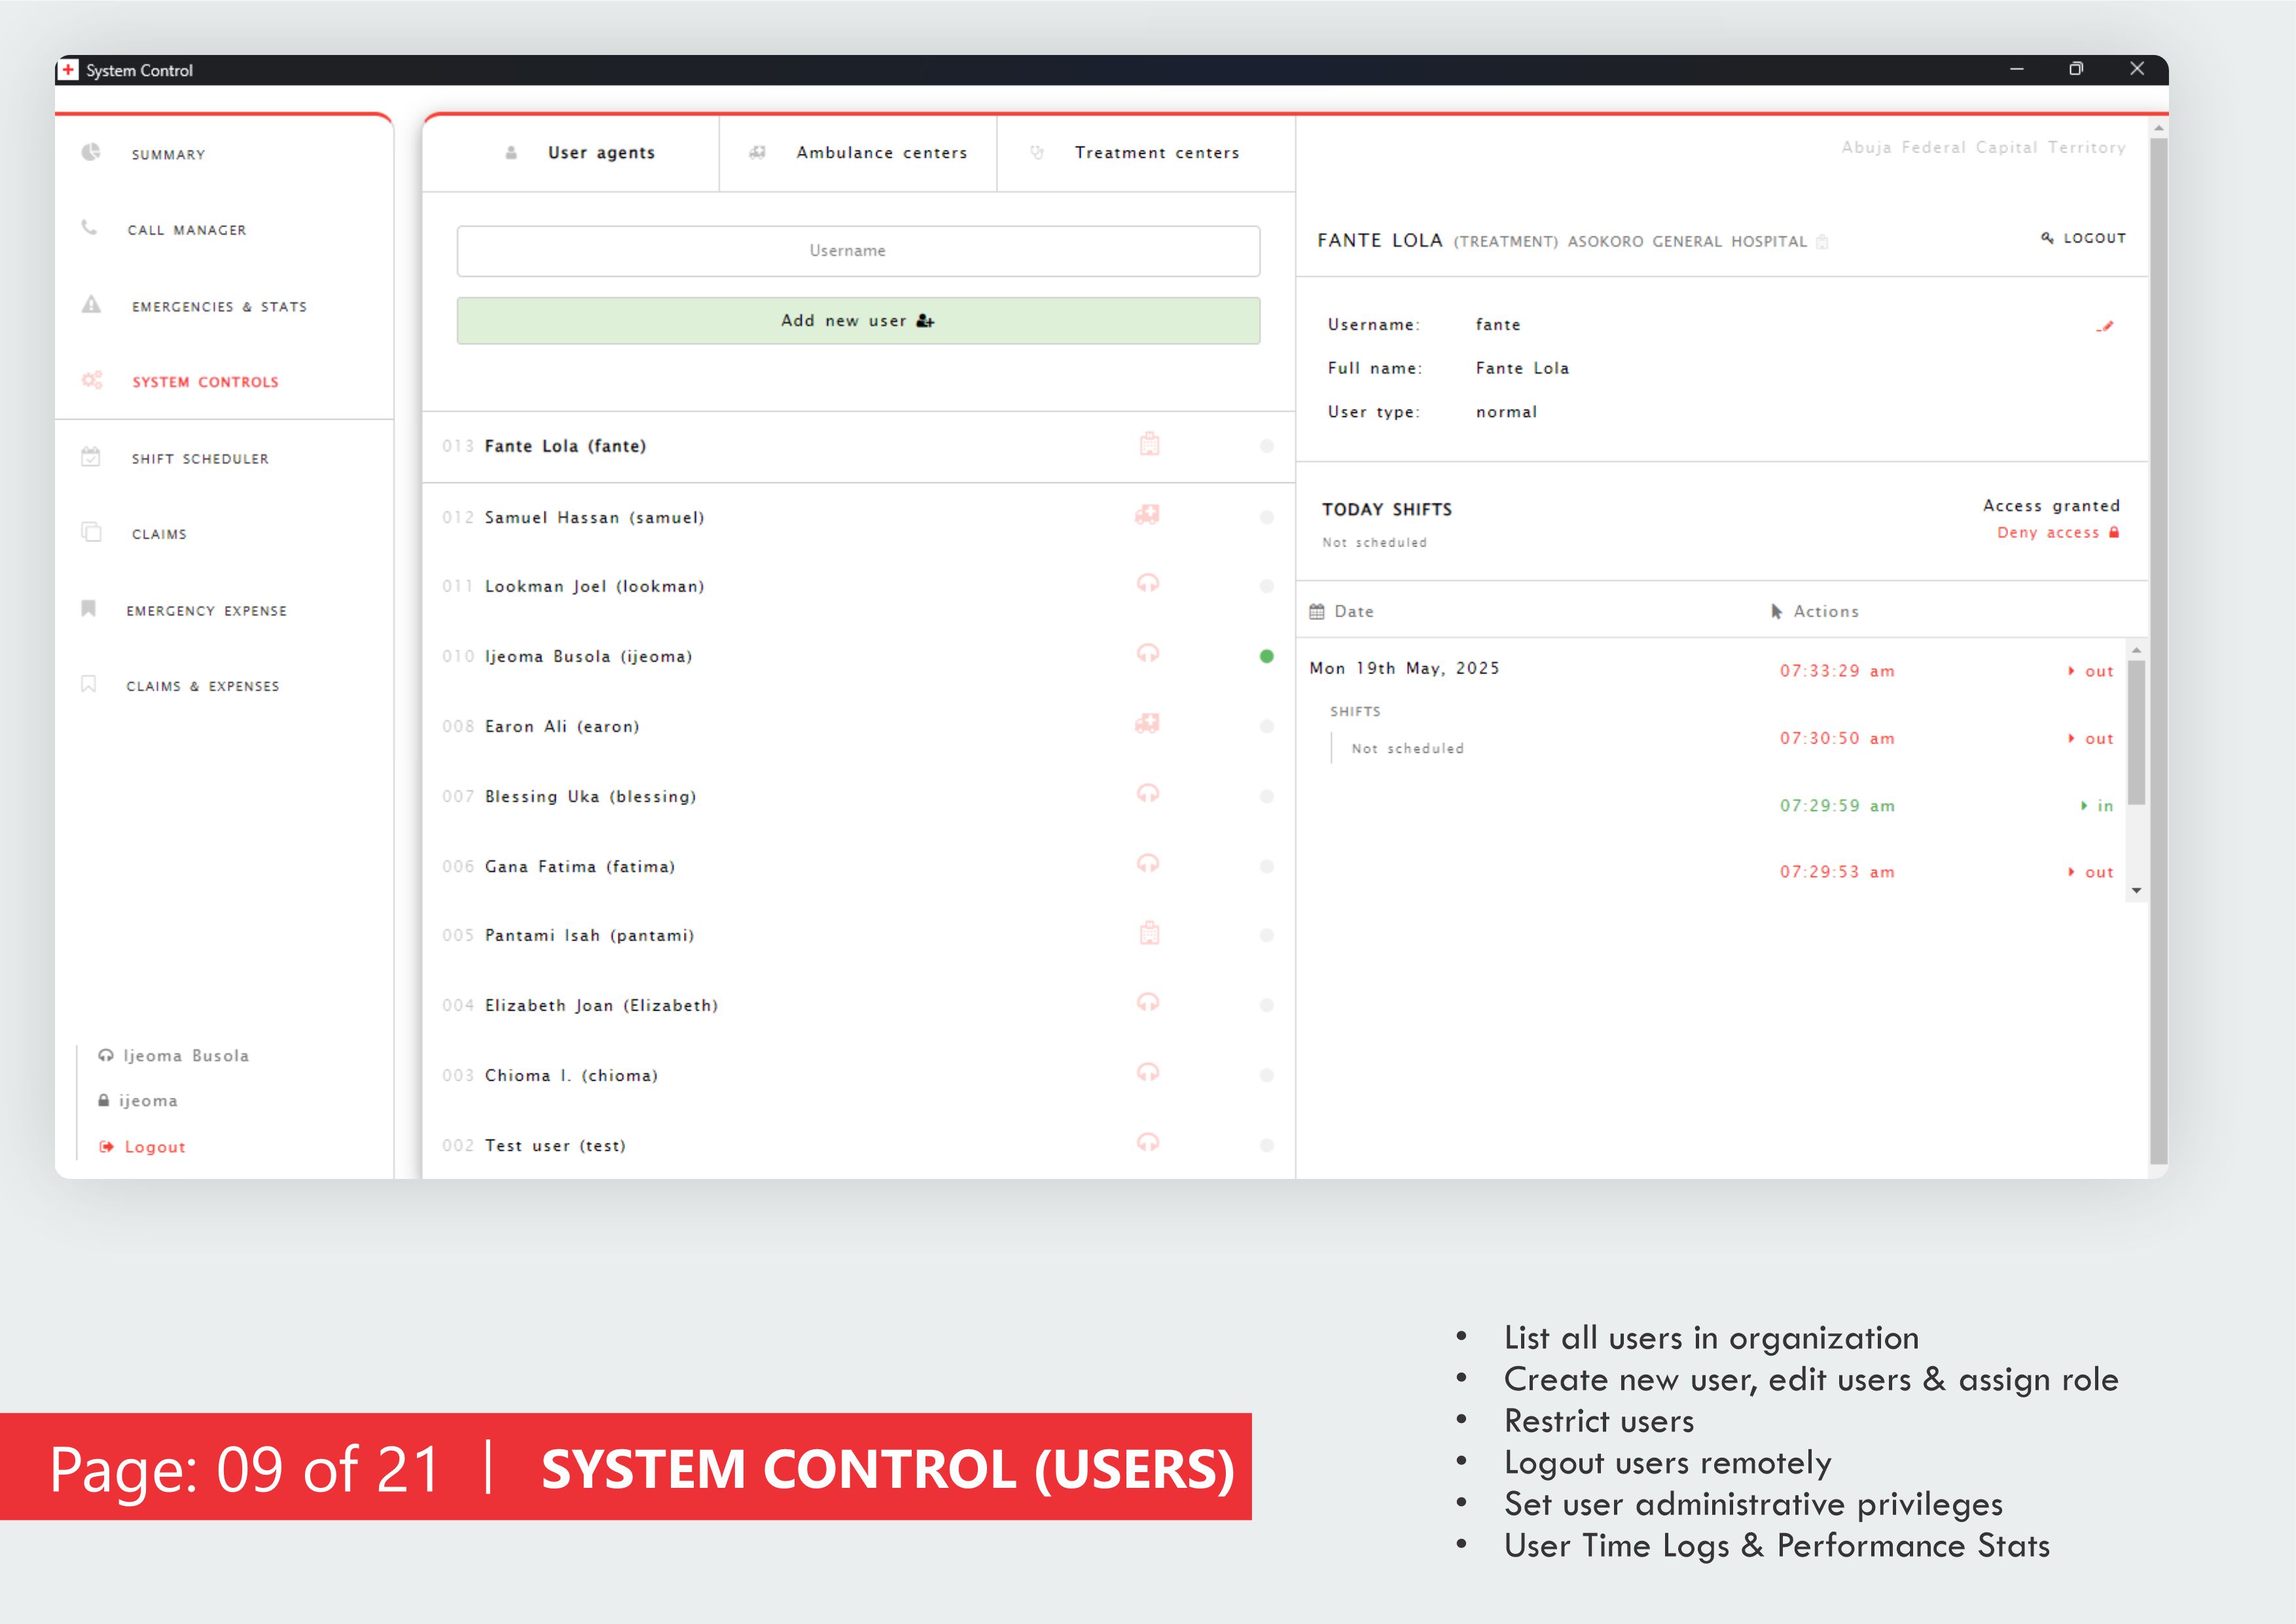Click the calendar icon in Date column header
Viewport: 2296px width, 1624px height.
(1317, 611)
